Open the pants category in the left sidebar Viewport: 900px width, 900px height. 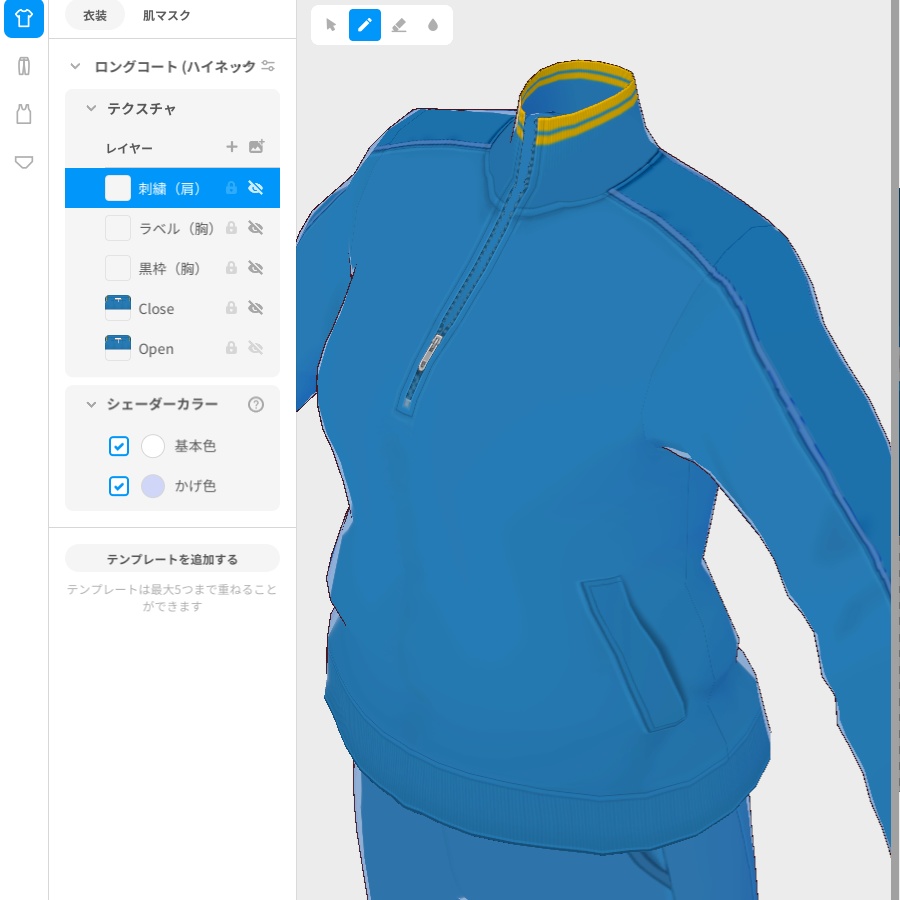pyautogui.click(x=23, y=66)
